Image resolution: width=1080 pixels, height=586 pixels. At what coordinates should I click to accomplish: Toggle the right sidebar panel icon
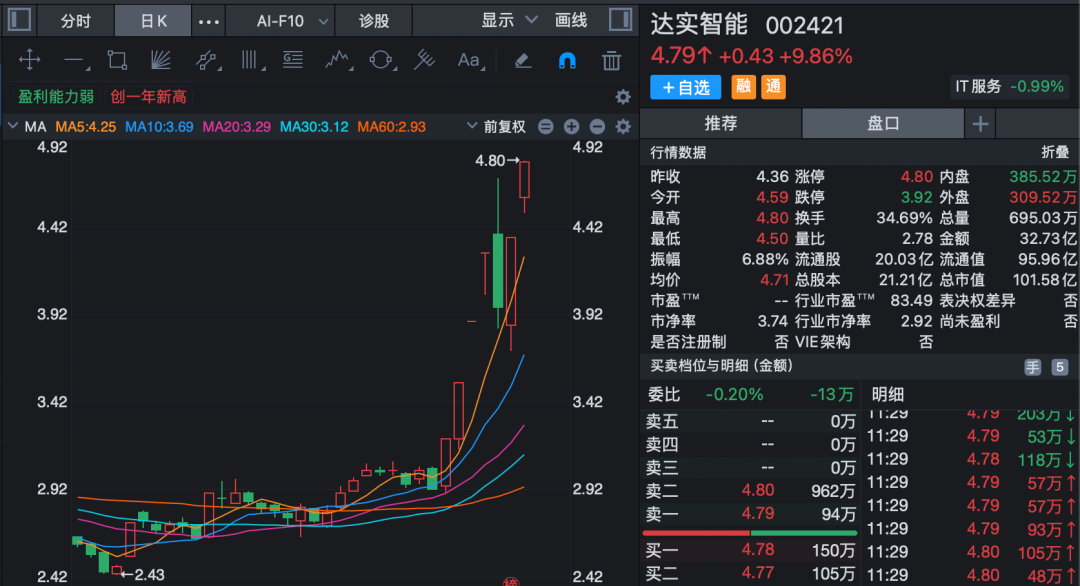tap(621, 20)
